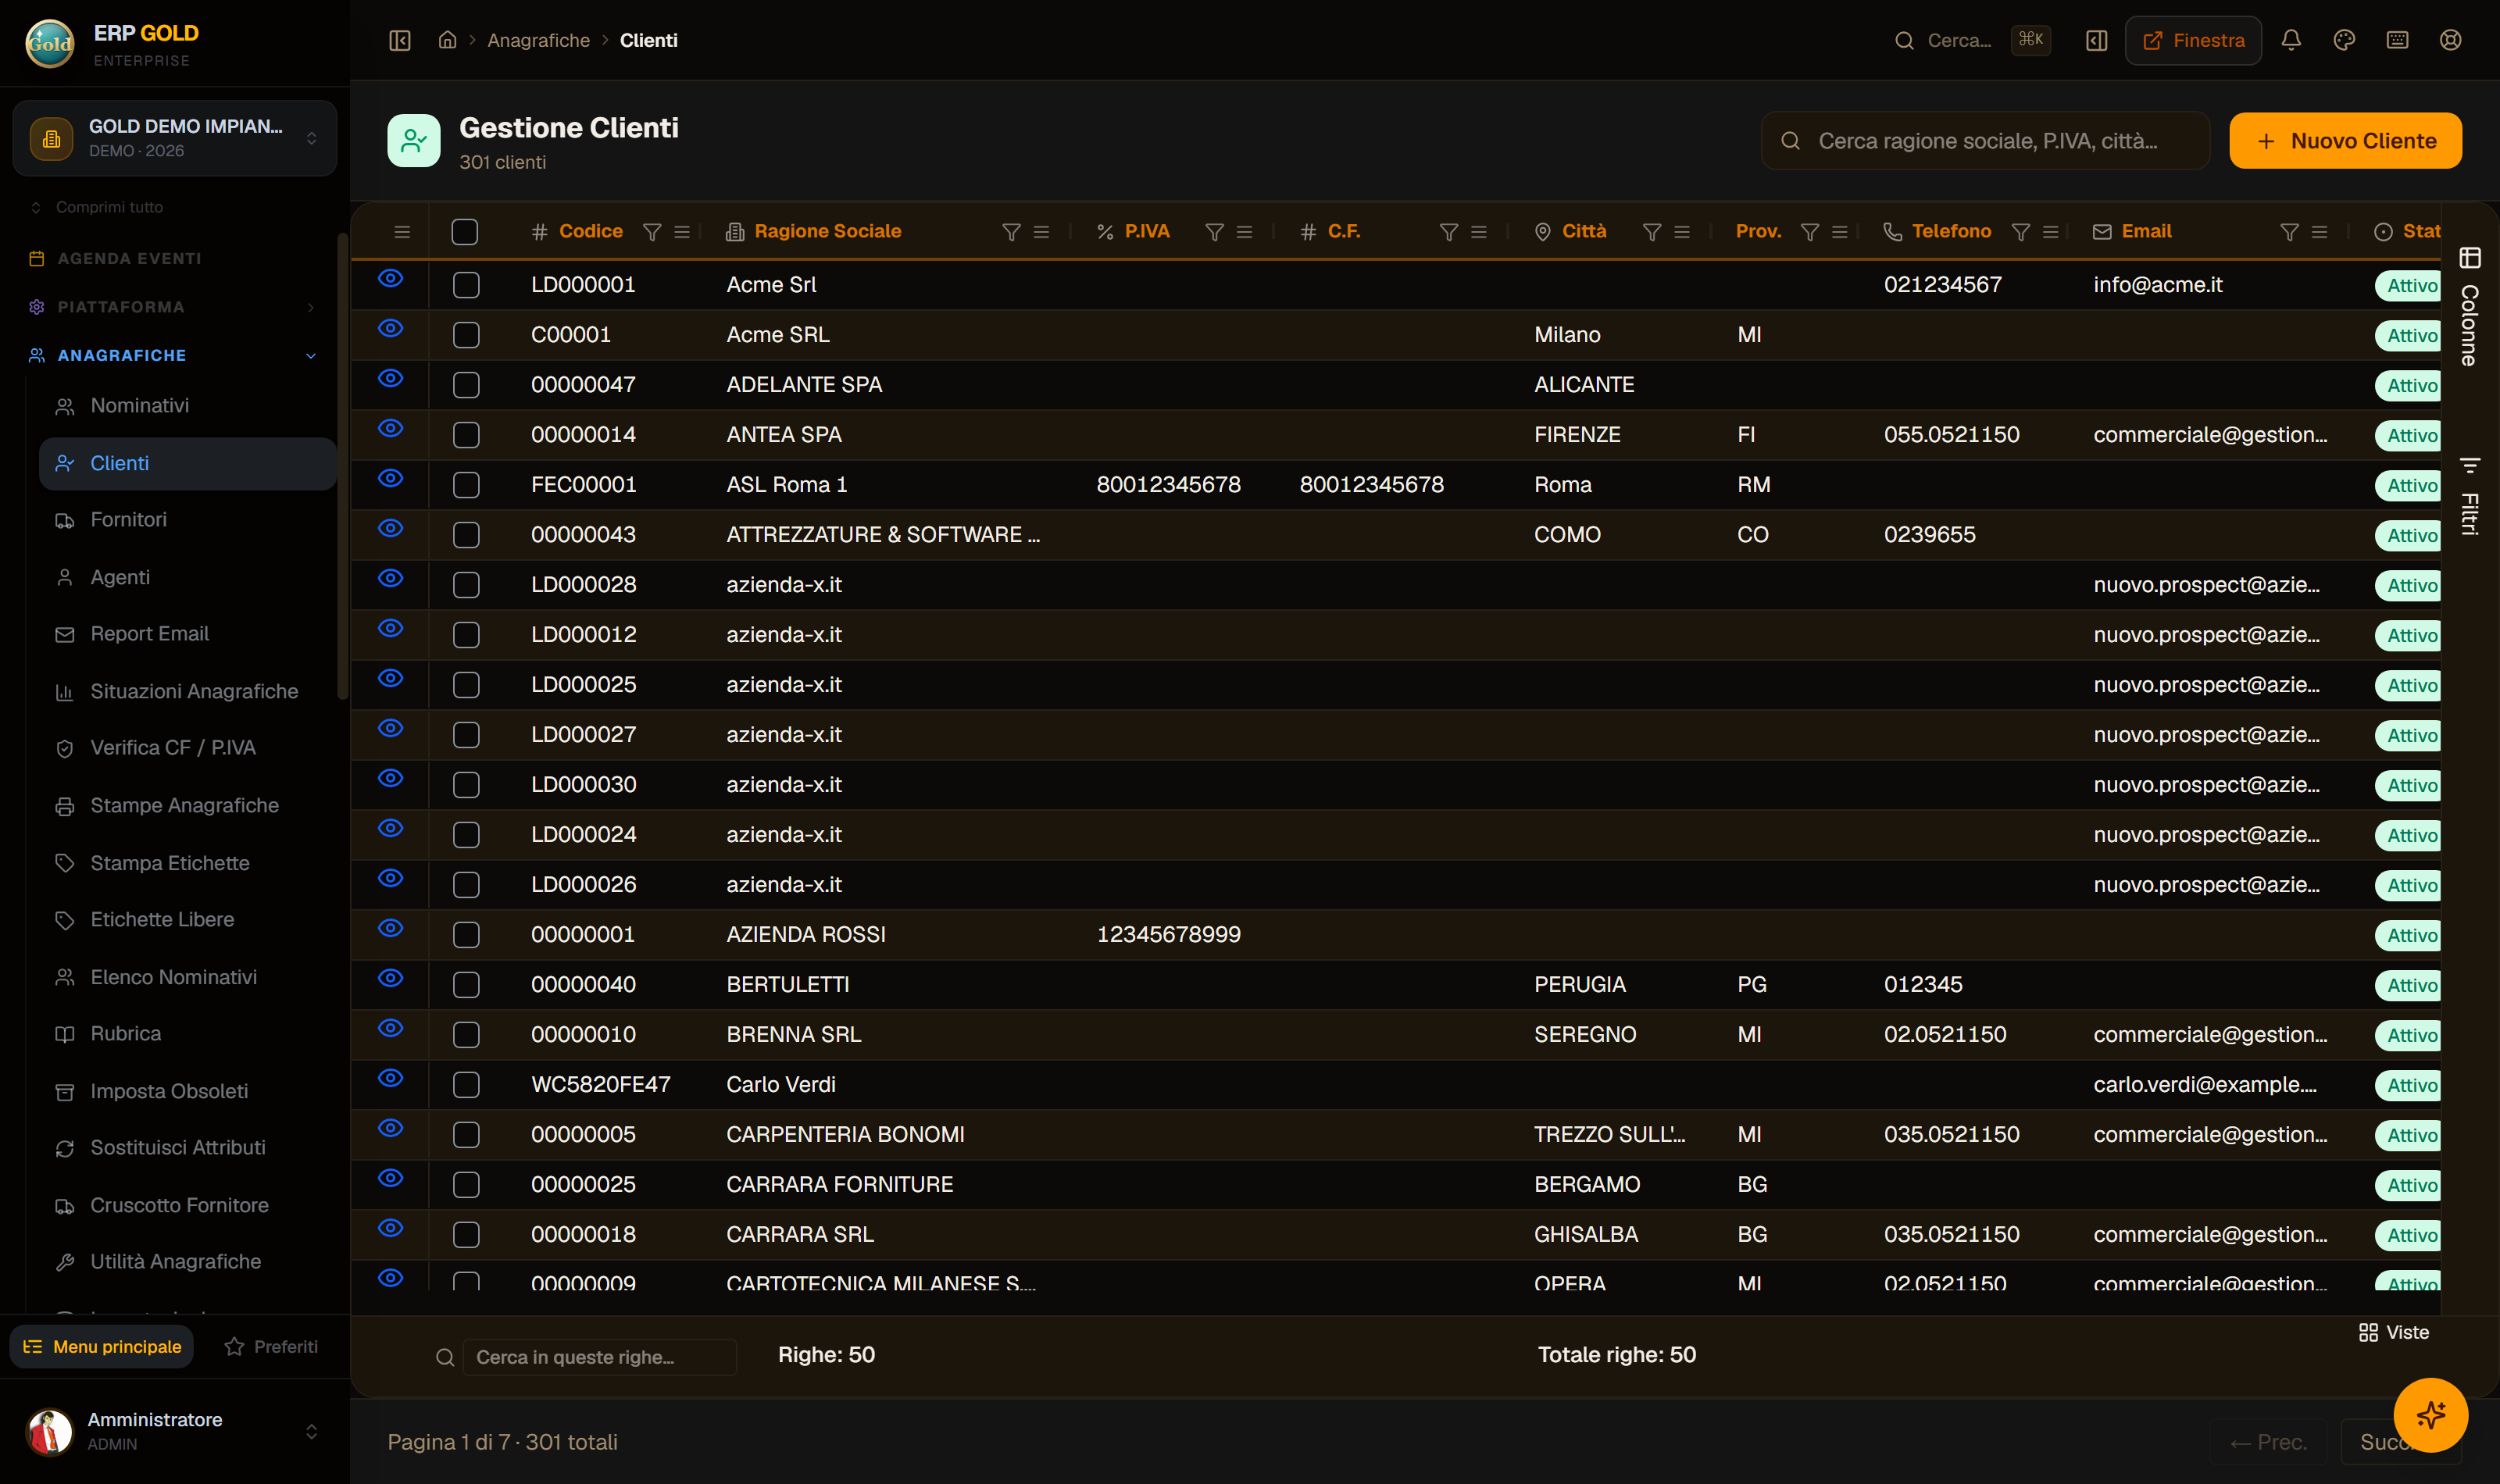This screenshot has width=2500, height=1484.
Task: Expand the GOLD DEMO IMPIANTI company switcher
Action: 175,138
